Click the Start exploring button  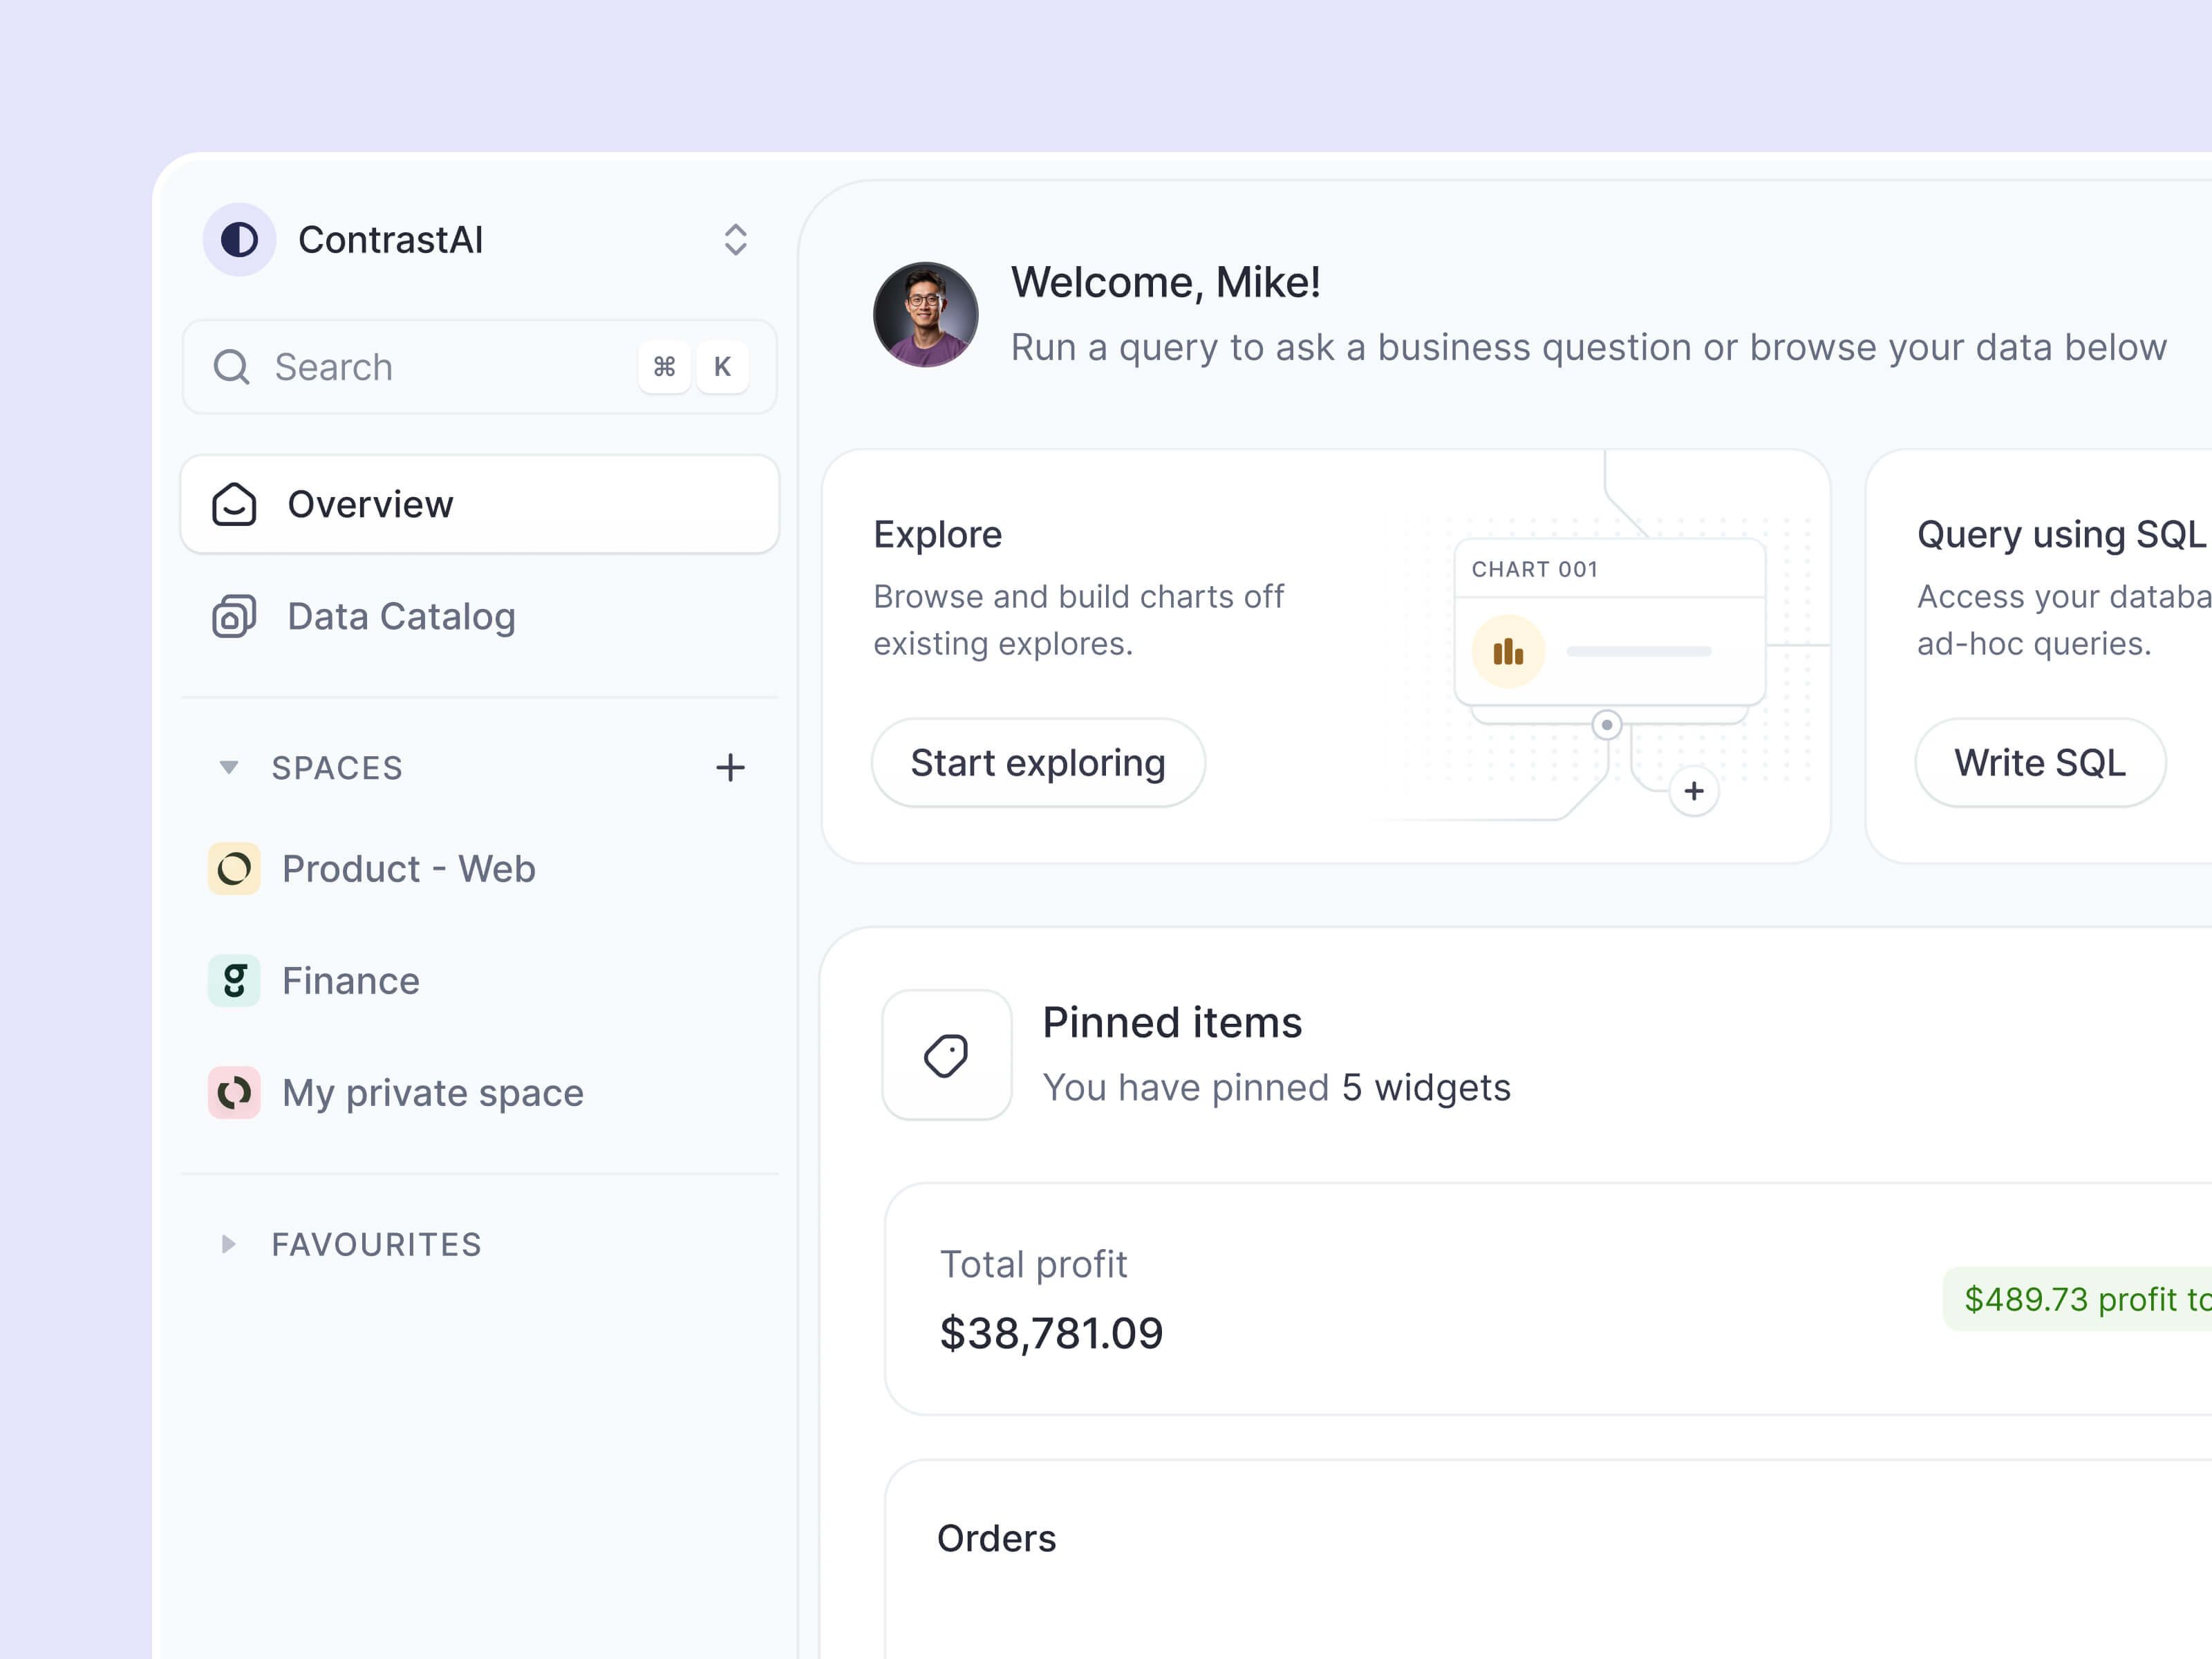[x=1038, y=763]
